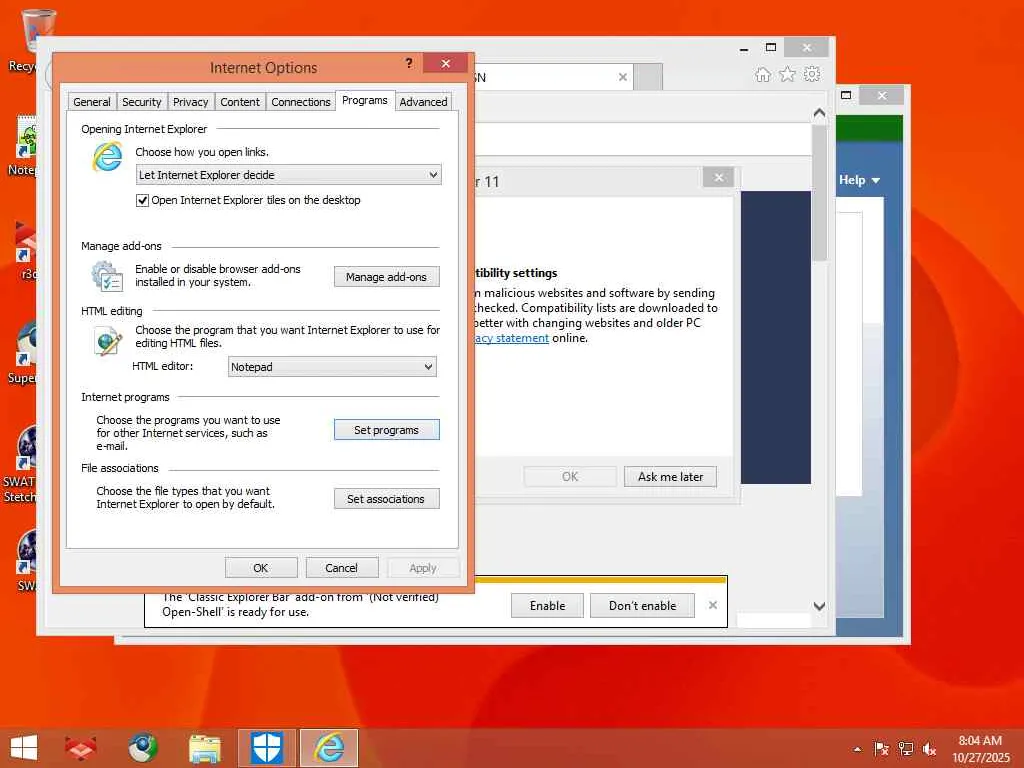Open the privacy statement link

pyautogui.click(x=512, y=338)
